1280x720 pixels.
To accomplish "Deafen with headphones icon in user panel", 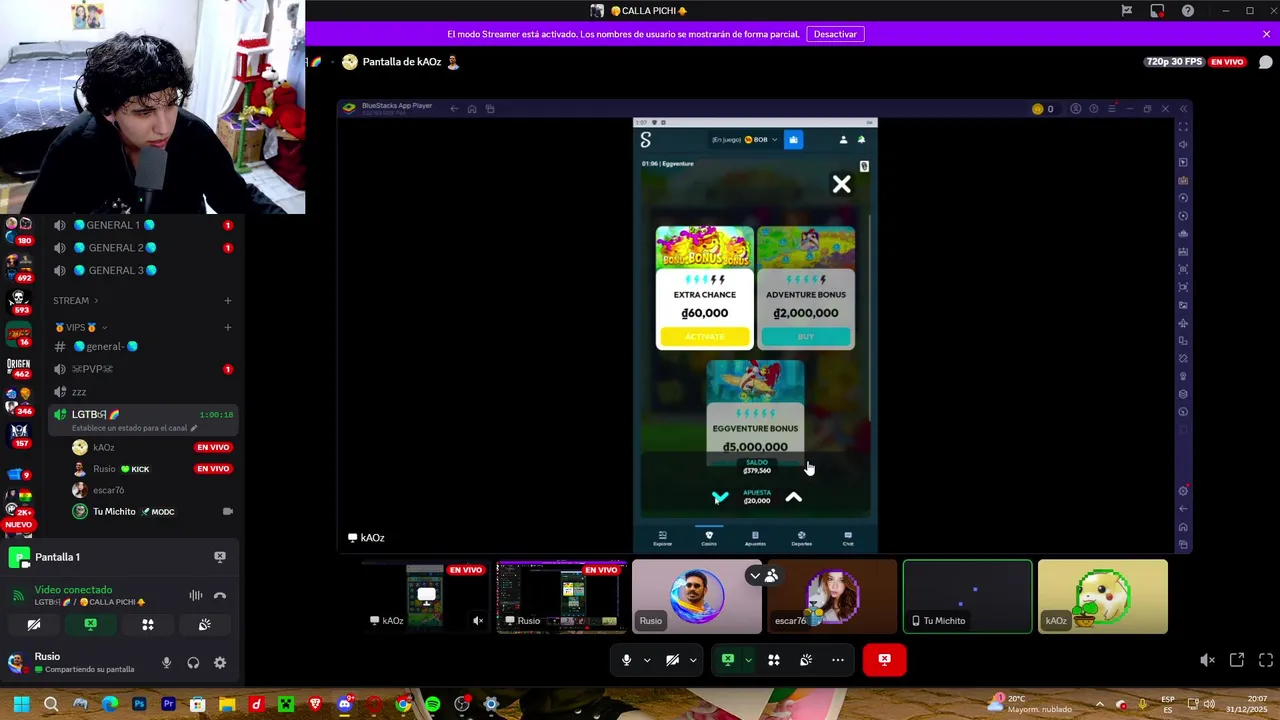I will point(193,662).
